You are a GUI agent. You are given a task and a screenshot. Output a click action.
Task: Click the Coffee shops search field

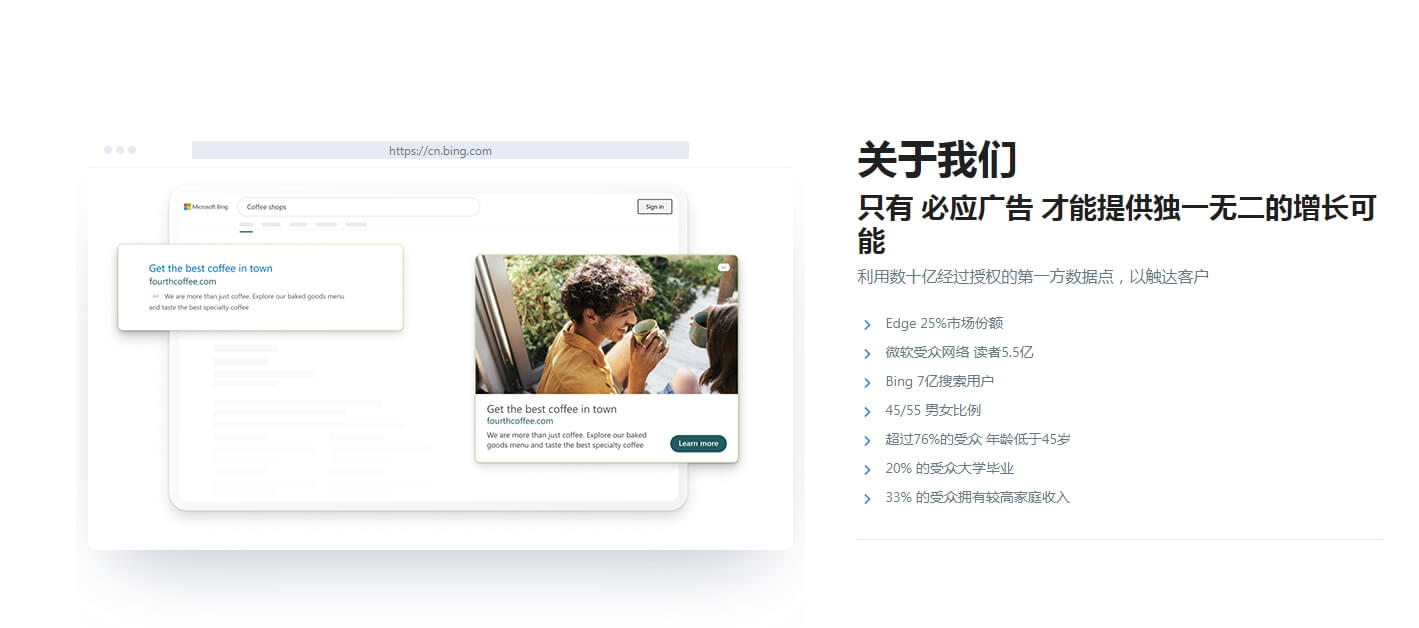tap(358, 207)
